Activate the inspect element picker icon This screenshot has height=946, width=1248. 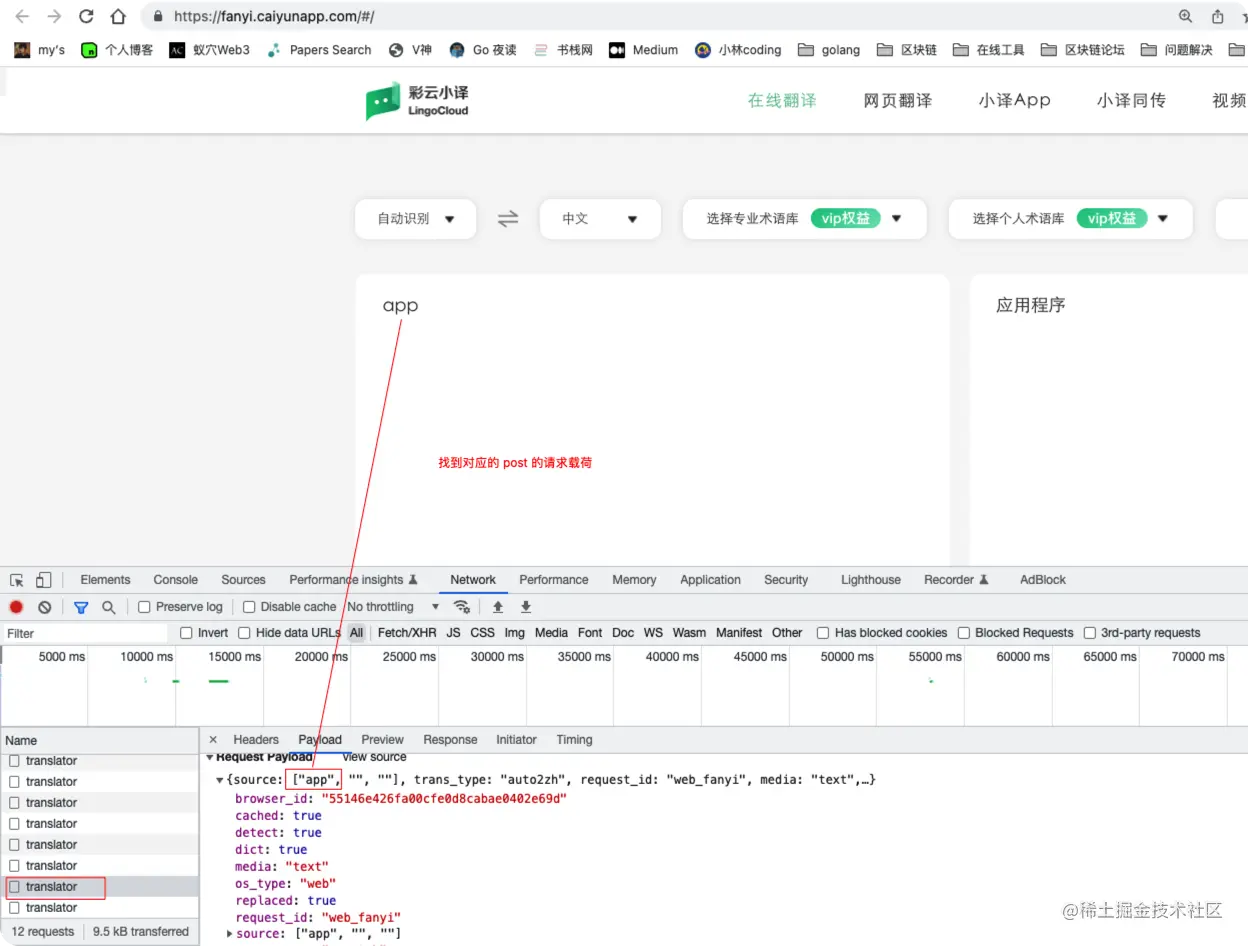17,580
